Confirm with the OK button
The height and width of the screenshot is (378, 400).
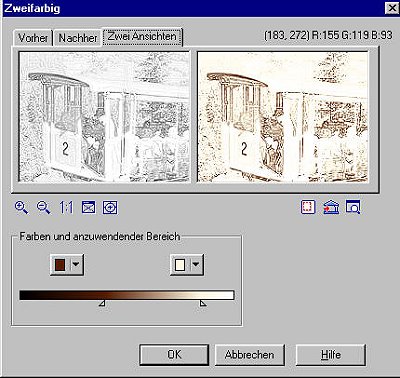click(174, 355)
